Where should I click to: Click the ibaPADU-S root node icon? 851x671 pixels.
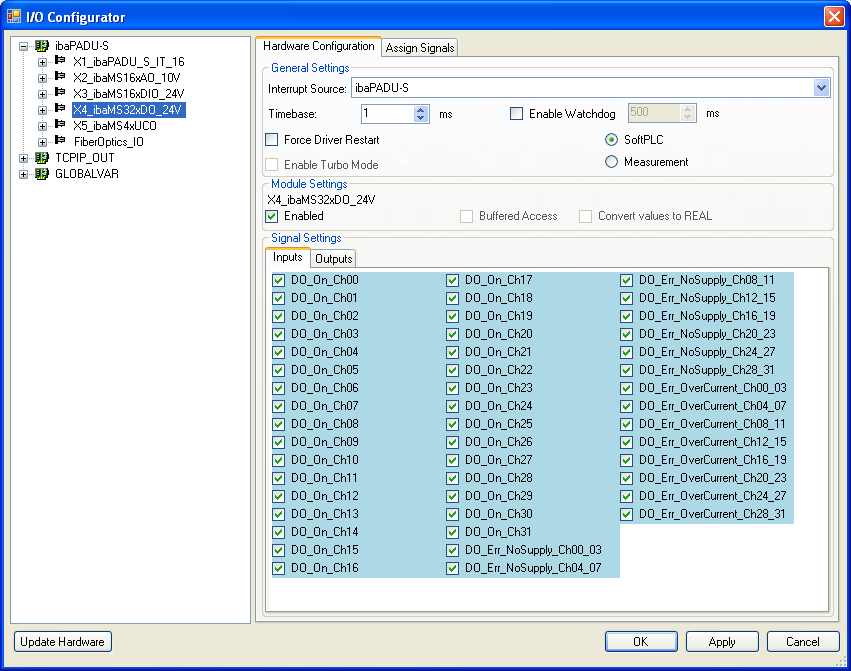click(42, 46)
